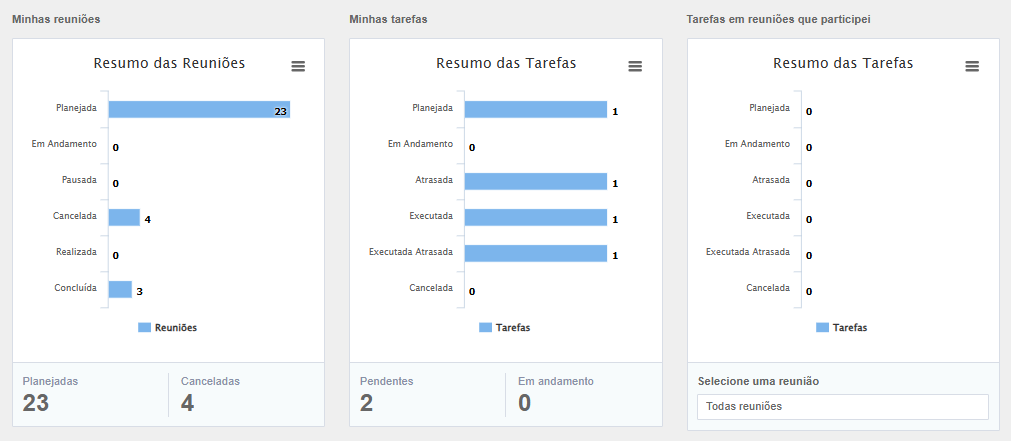Open chart menu in Minhas tarefas panel
Image resolution: width=1011 pixels, height=441 pixels.
(635, 66)
